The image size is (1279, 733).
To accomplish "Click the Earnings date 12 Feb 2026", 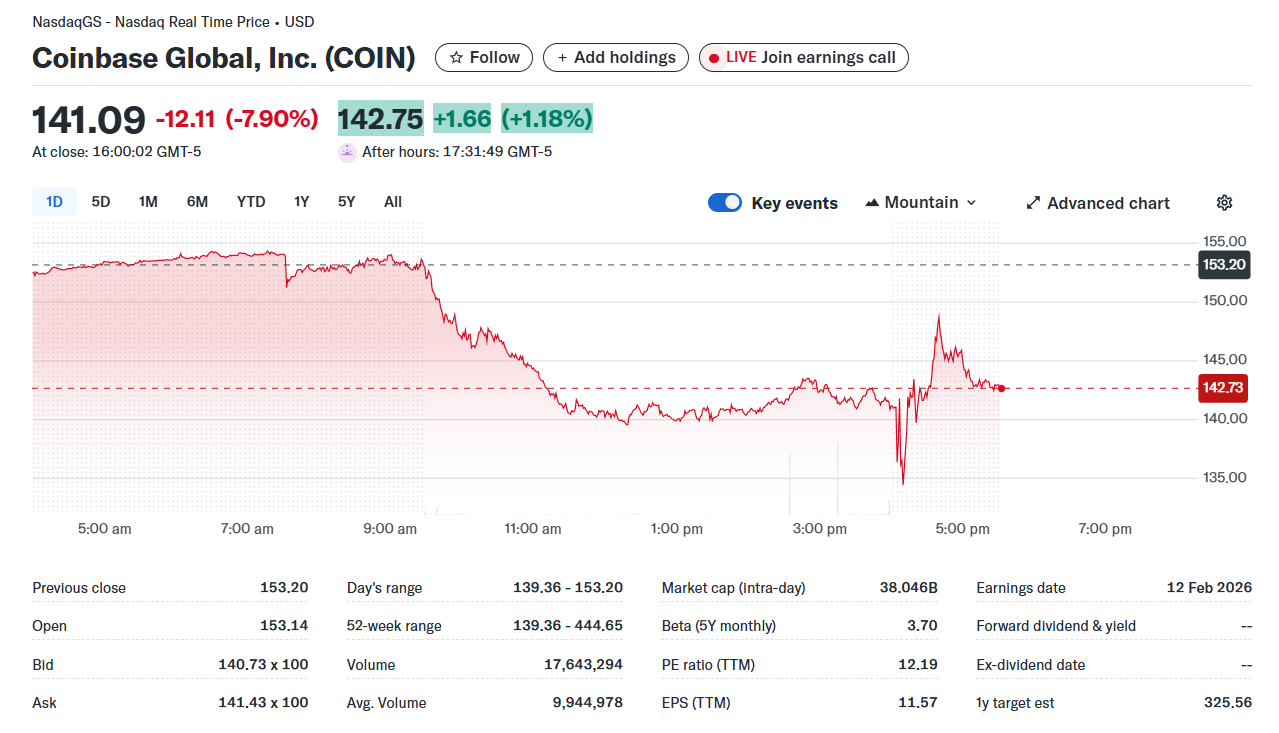I will 1209,588.
